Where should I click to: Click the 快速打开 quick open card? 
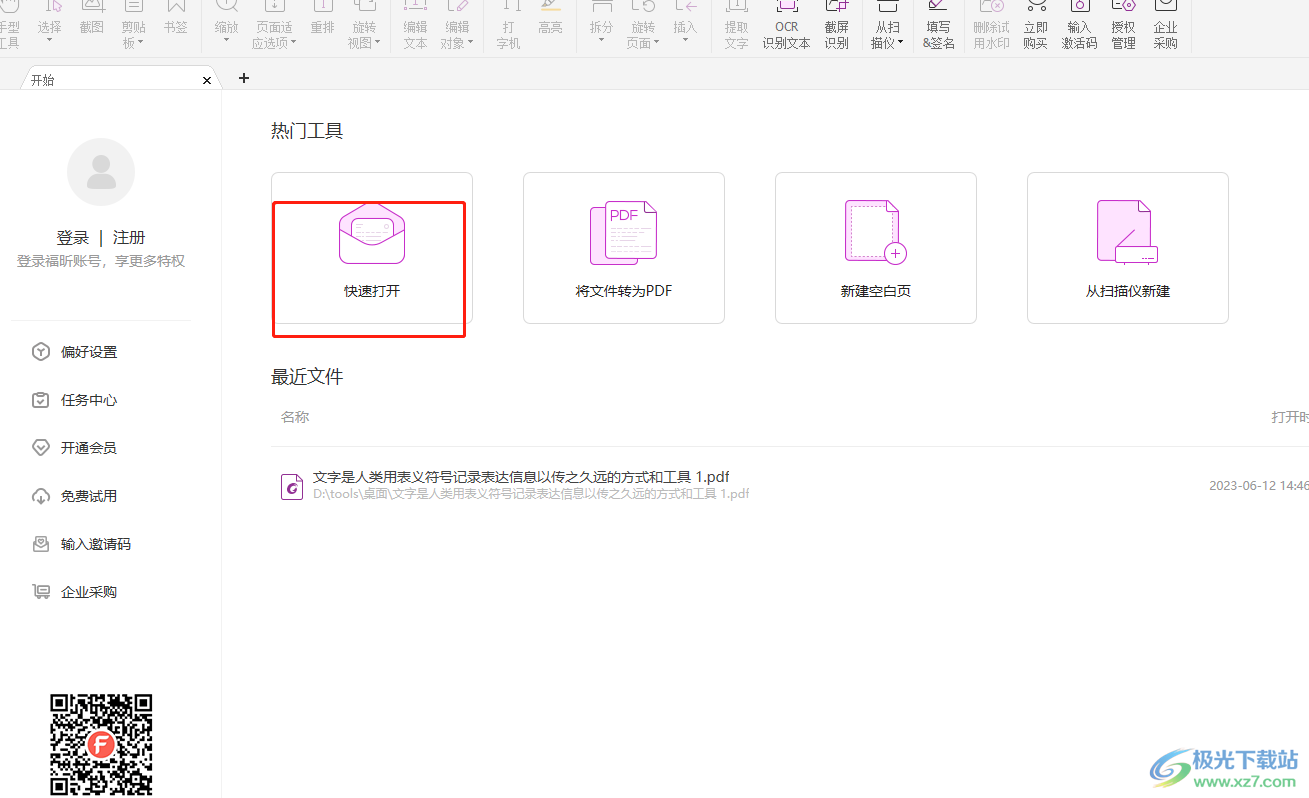(372, 248)
